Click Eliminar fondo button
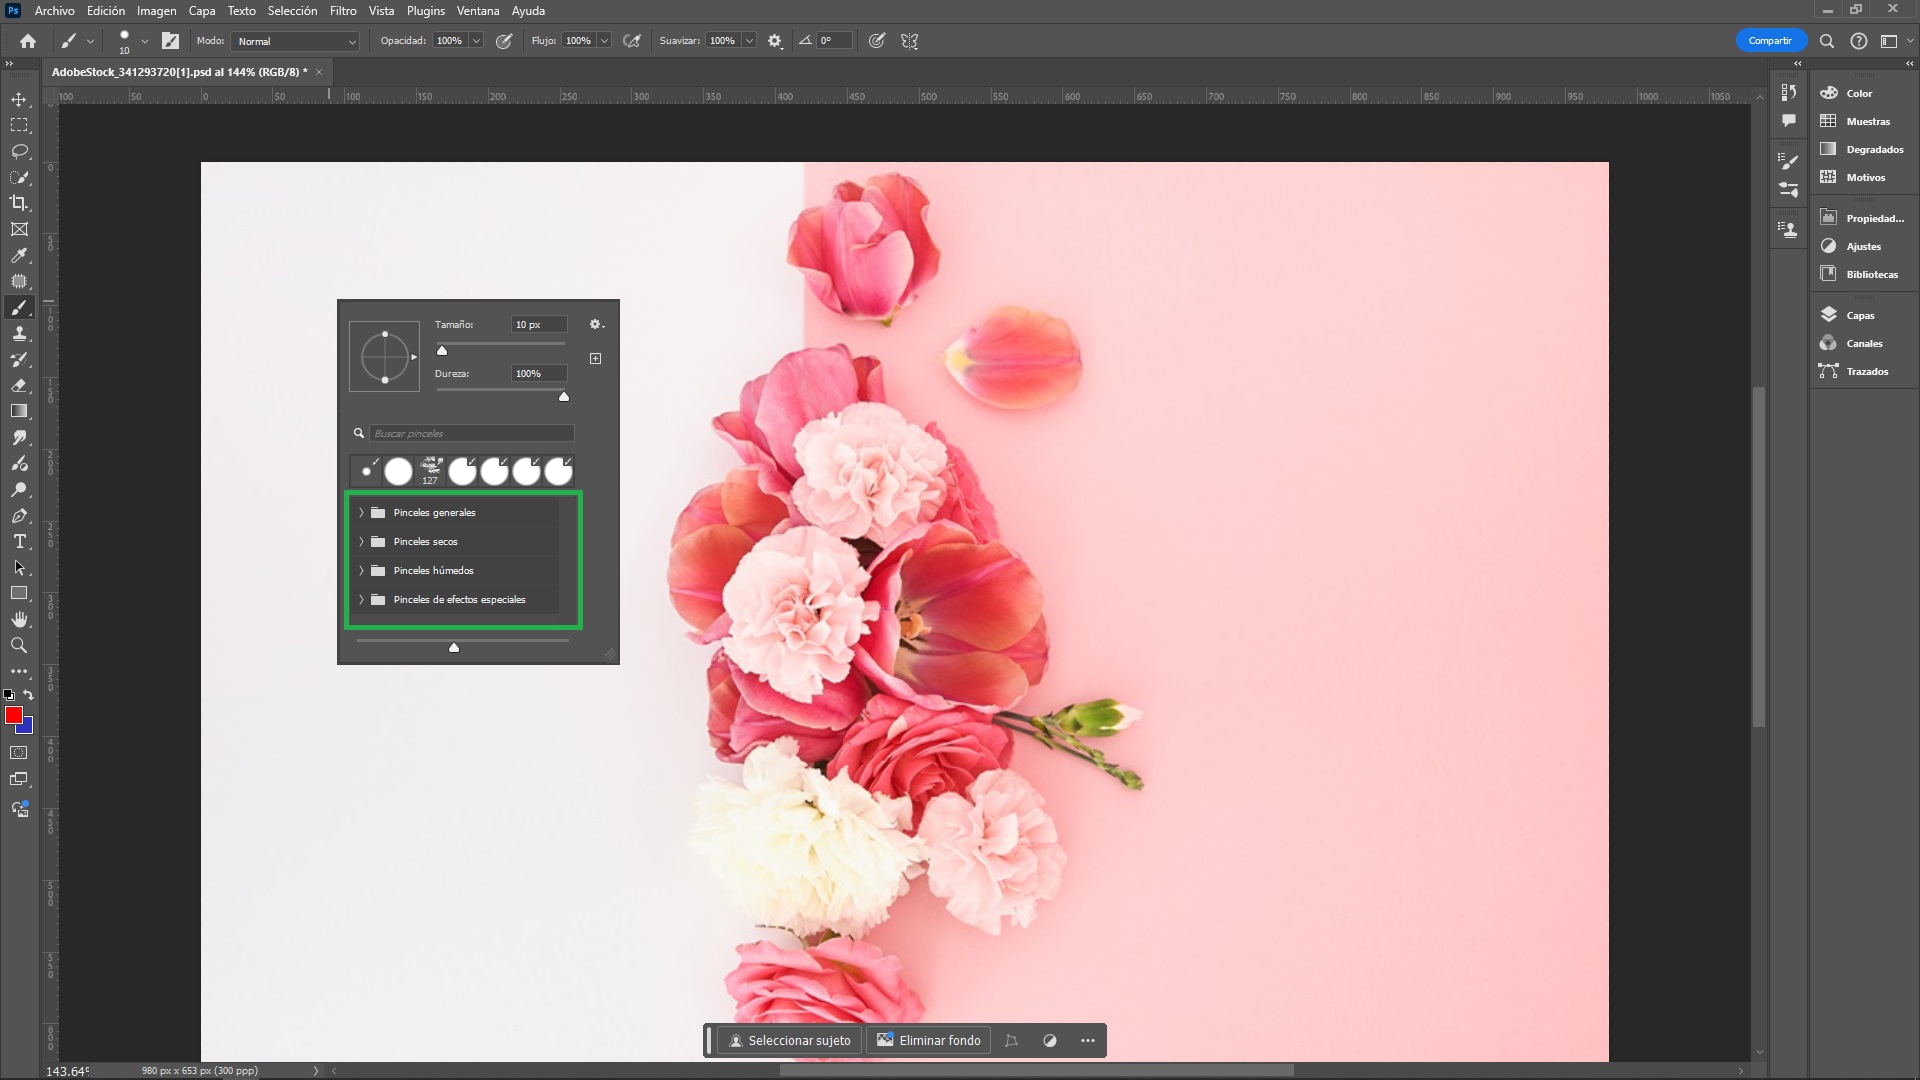The width and height of the screenshot is (1920, 1080). click(929, 1040)
